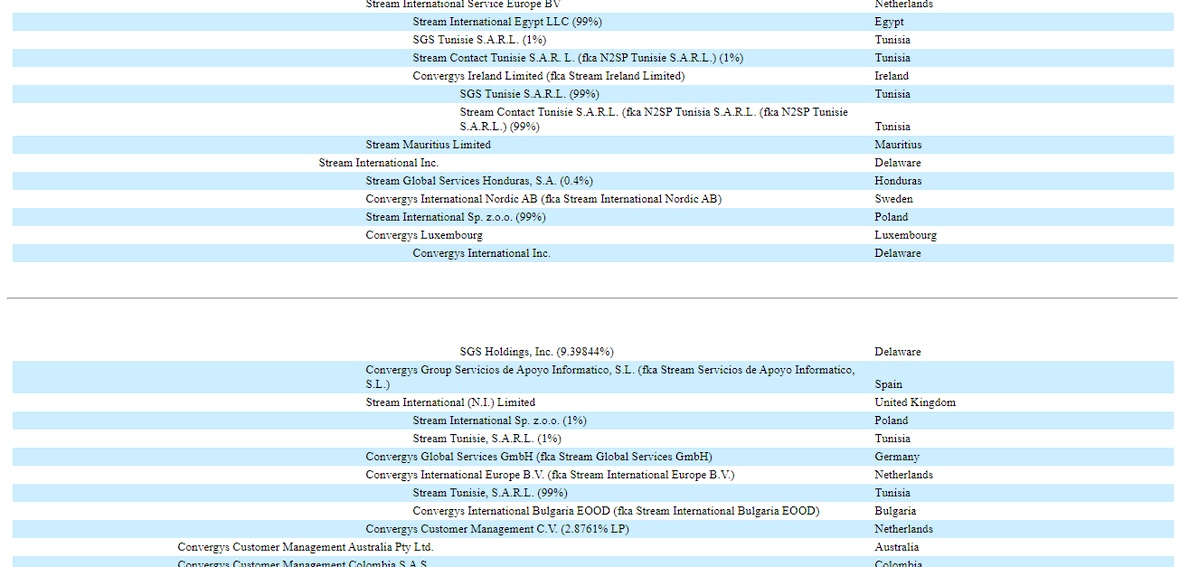1199x567 pixels.
Task: Select 'Stream International Inc.' entry
Action: 379,163
